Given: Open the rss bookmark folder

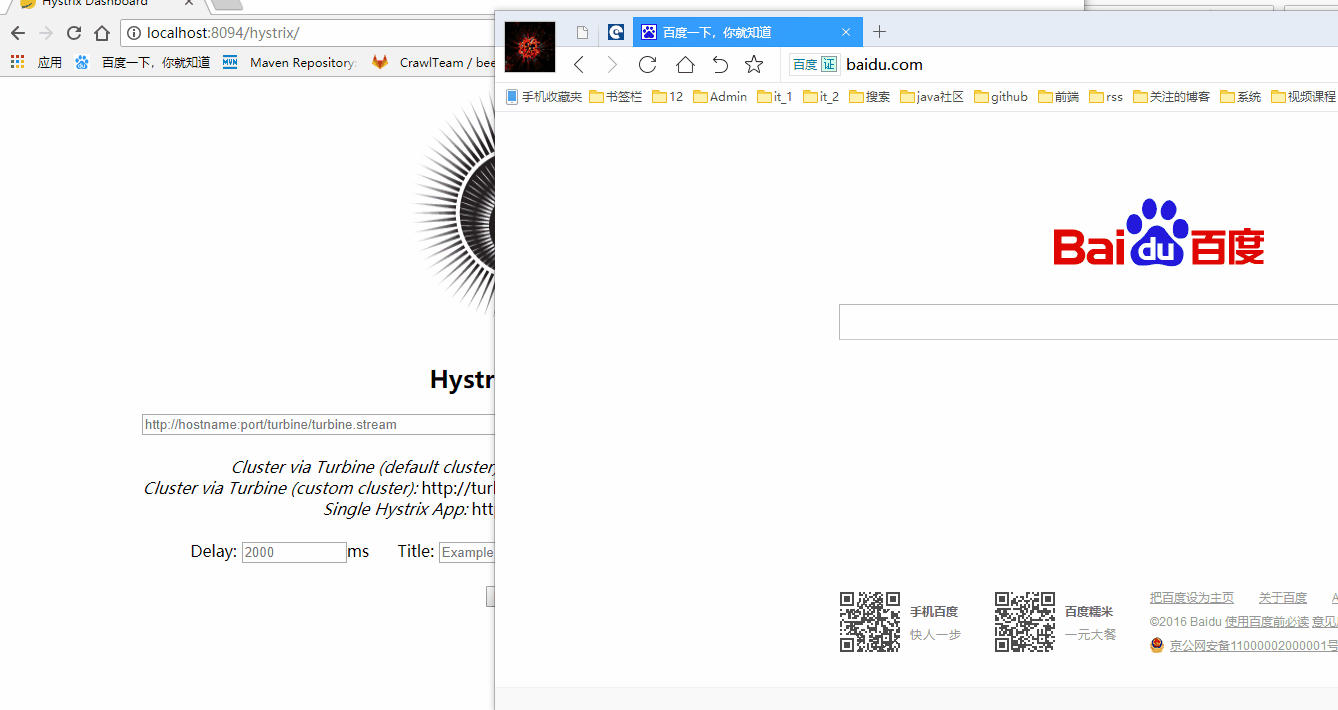Looking at the screenshot, I should [1106, 97].
